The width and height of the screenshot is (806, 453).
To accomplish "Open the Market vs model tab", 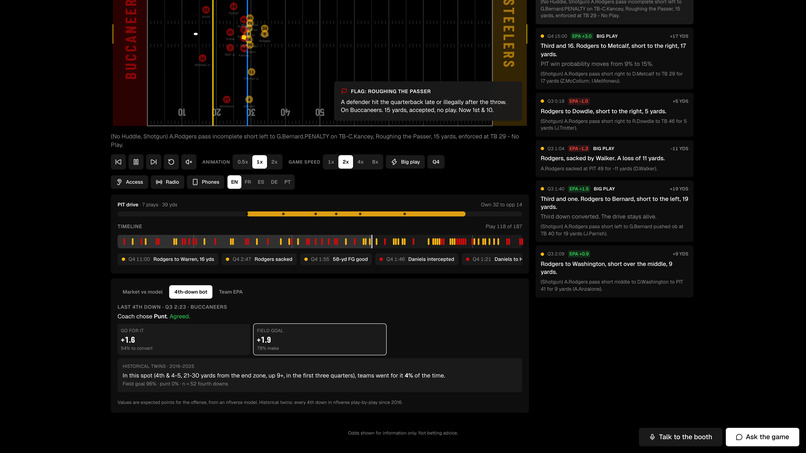I will 142,292.
